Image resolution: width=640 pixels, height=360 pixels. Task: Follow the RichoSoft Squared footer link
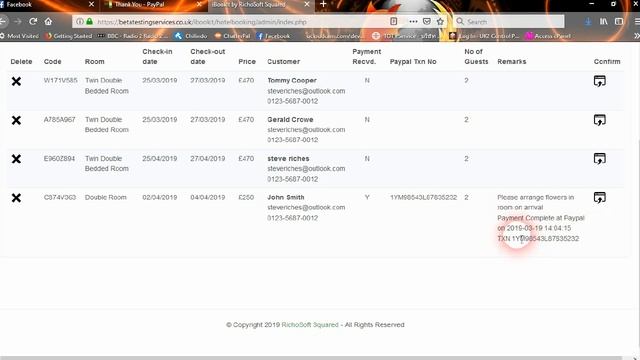click(x=310, y=325)
